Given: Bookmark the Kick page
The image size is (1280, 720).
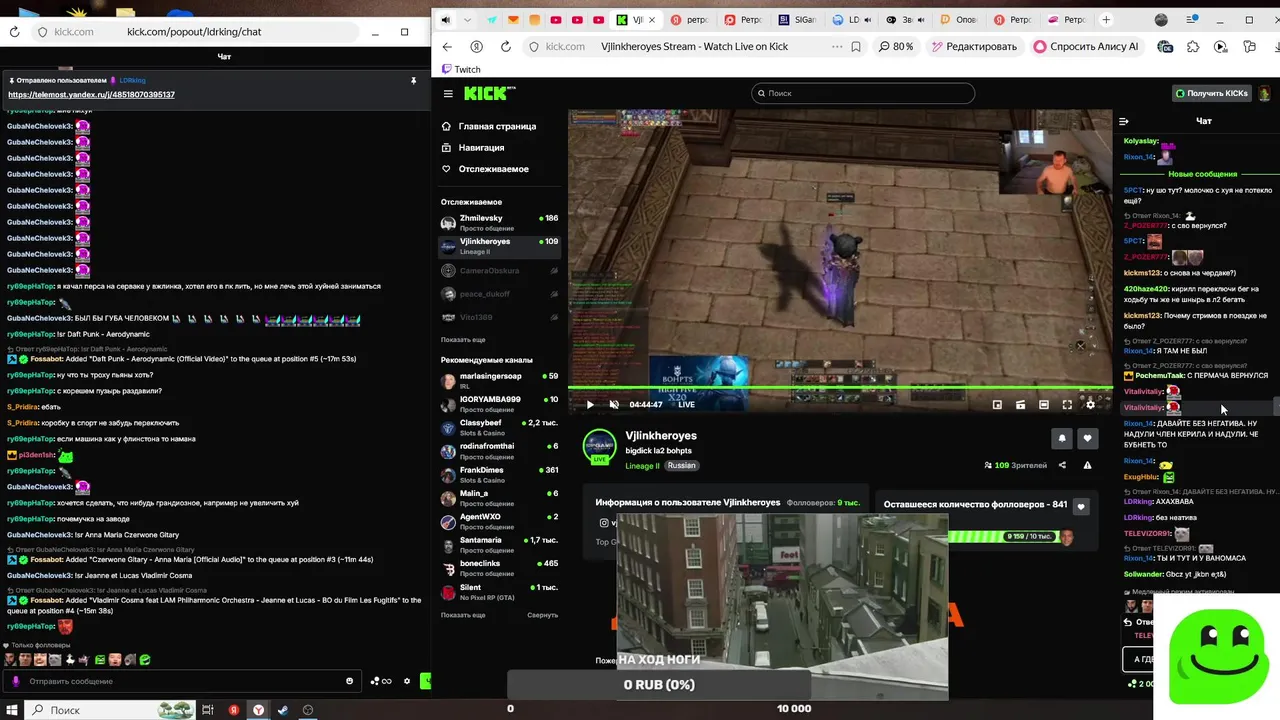Looking at the screenshot, I should tap(856, 46).
